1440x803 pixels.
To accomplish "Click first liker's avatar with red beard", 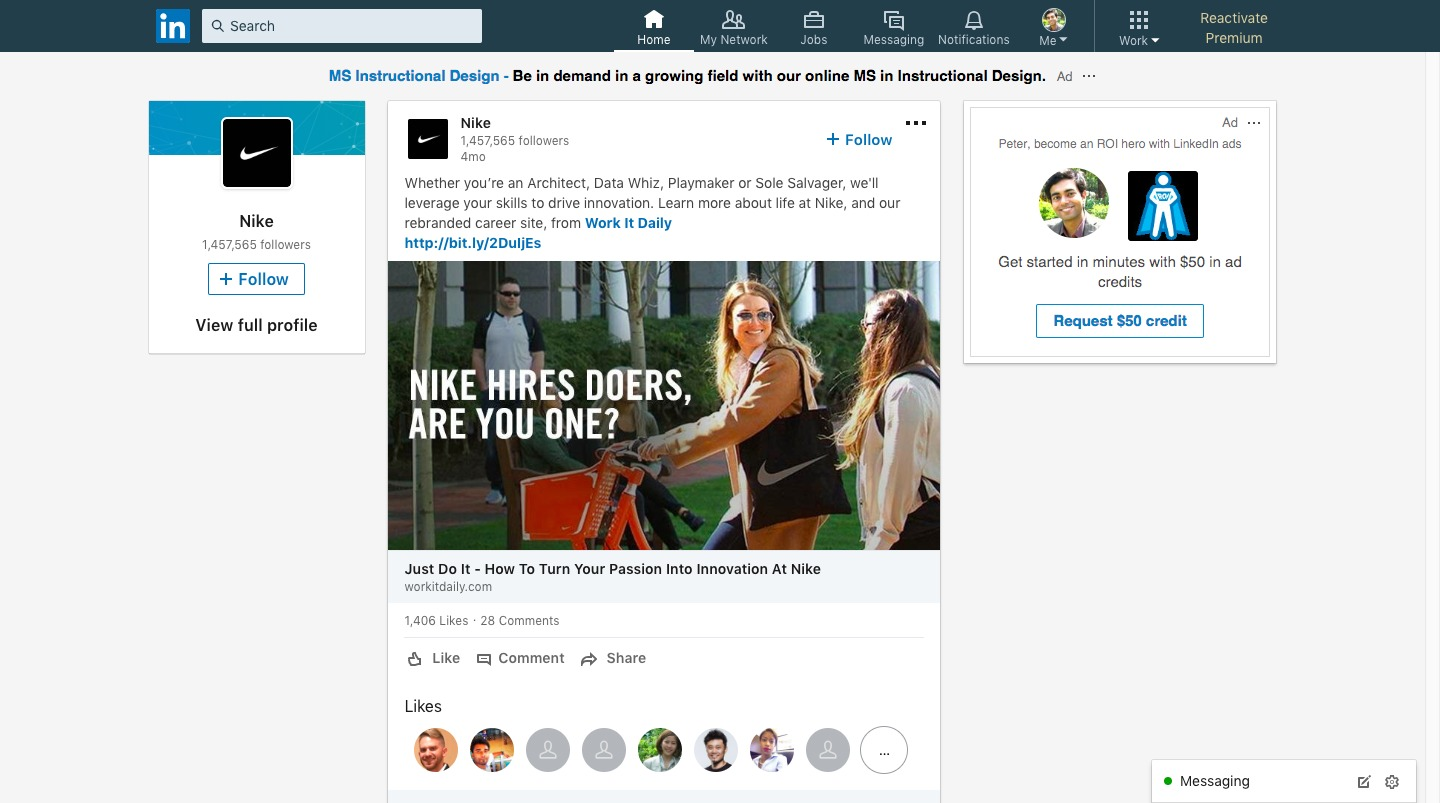I will point(436,750).
